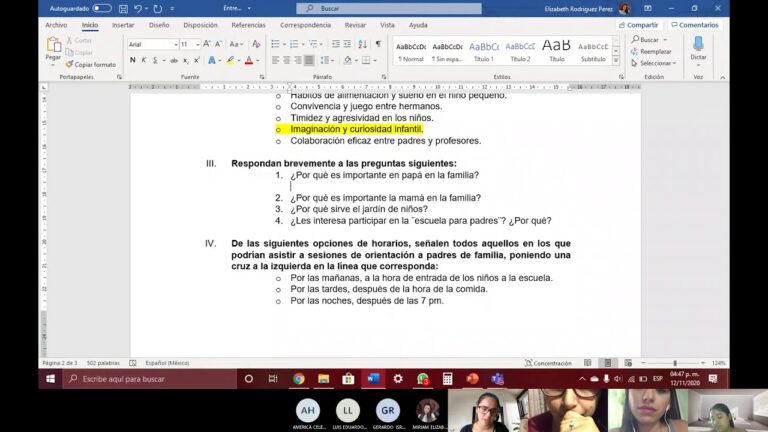Screen dimensions: 768x432
Task: Click text effects blue A icon
Action: click(x=212, y=60)
